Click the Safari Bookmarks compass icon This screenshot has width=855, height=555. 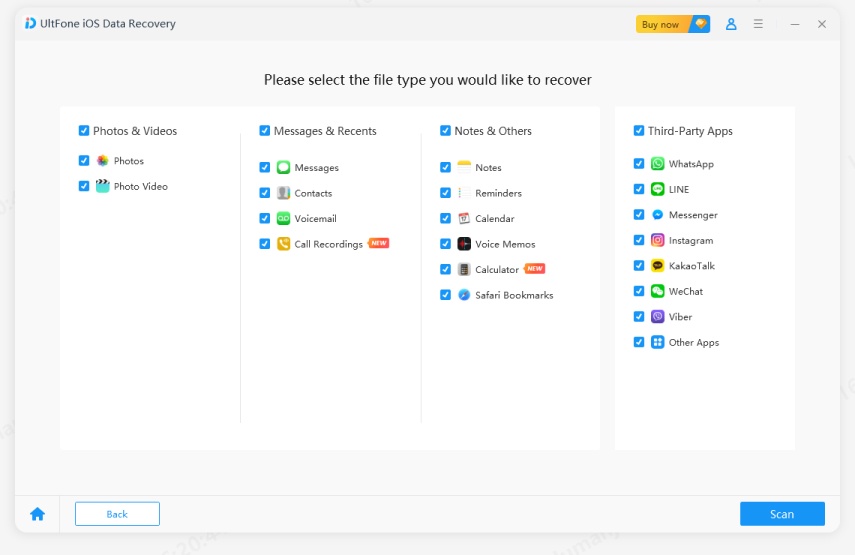tap(464, 295)
